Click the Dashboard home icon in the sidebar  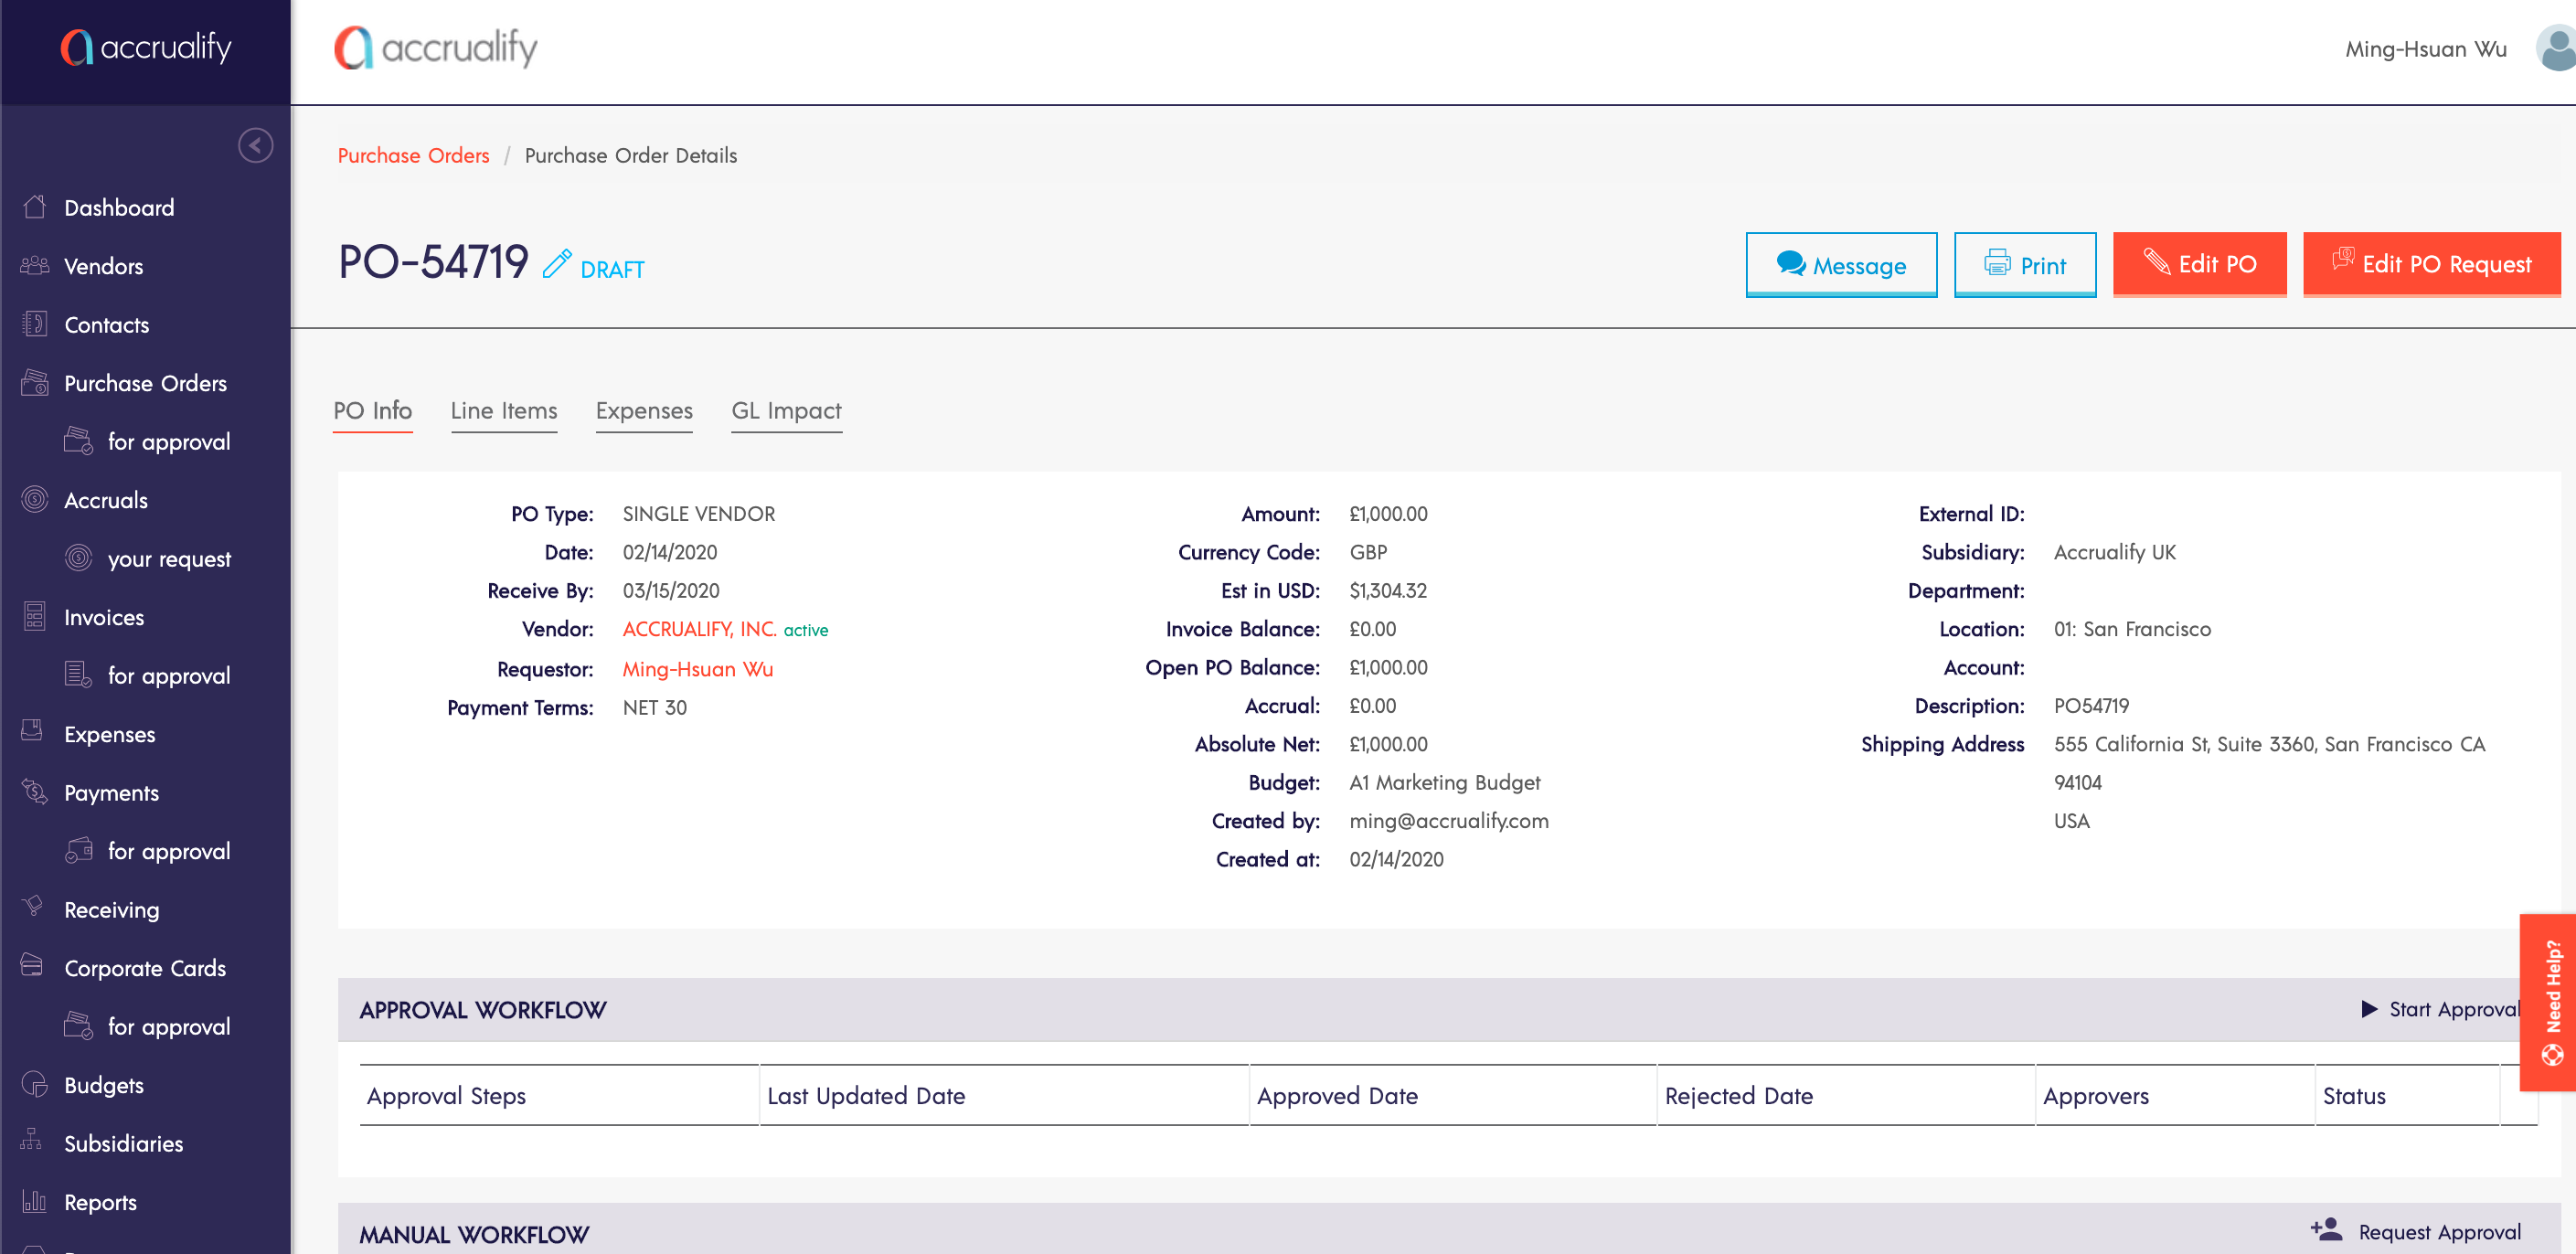[35, 207]
